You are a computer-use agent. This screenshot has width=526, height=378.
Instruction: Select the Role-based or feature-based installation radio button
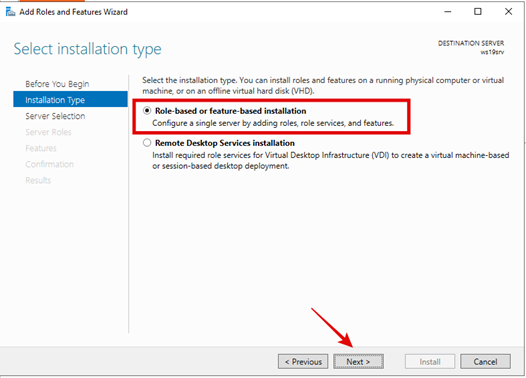[x=147, y=110]
